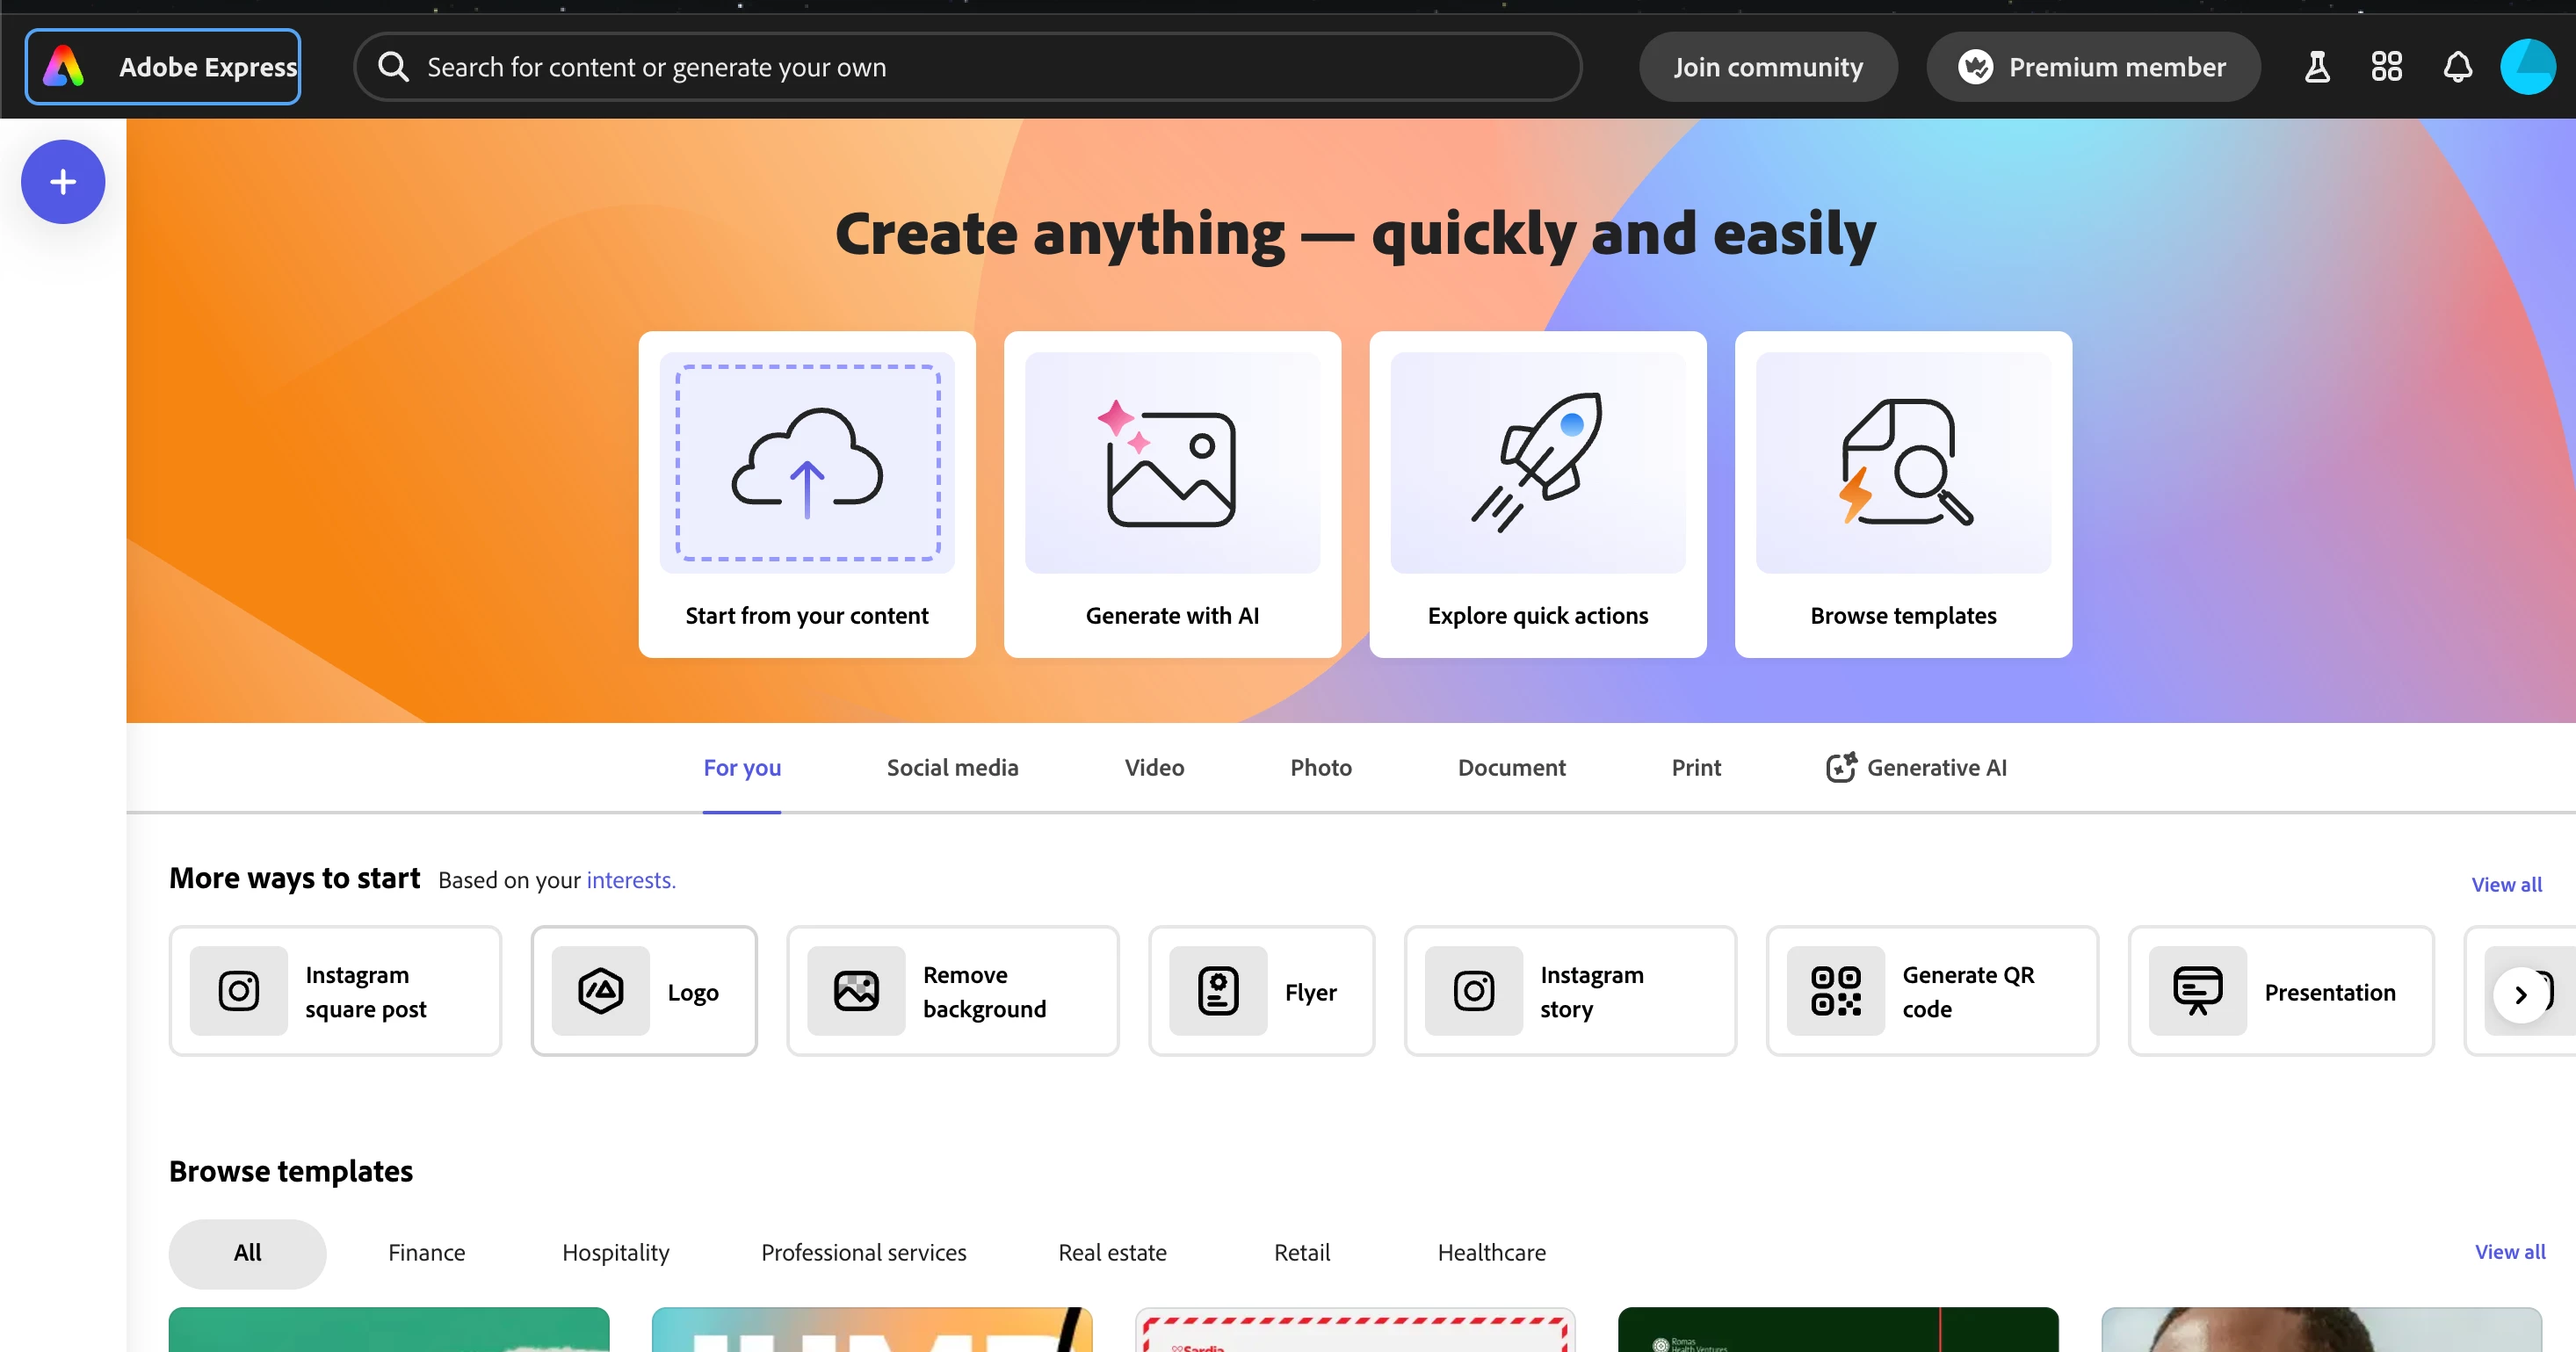Open the Generate with AI card

(1172, 494)
